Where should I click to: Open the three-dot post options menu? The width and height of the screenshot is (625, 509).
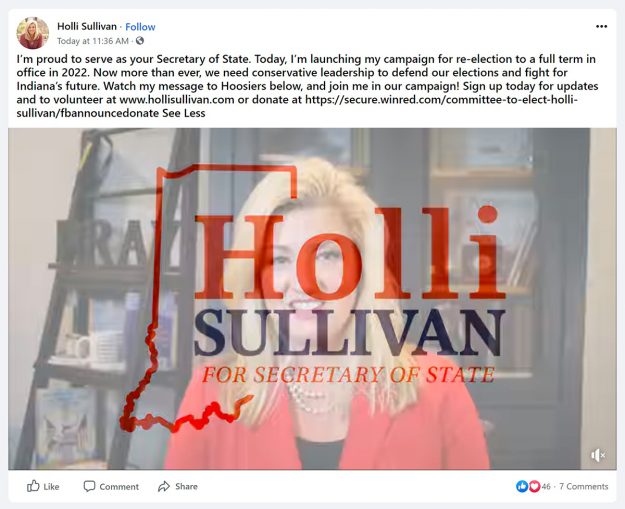pyautogui.click(x=601, y=27)
